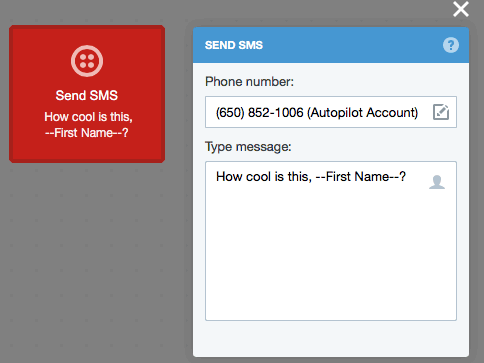484x363 pixels.
Task: Insert personalization via the person icon
Action: click(x=437, y=182)
